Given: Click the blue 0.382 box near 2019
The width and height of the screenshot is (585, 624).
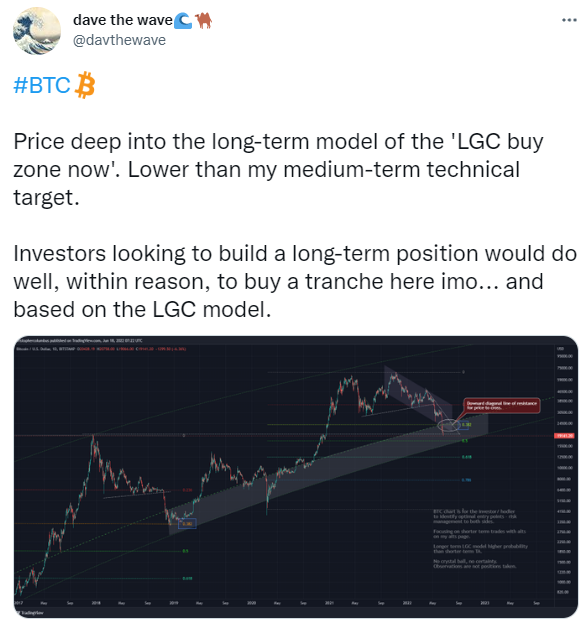Looking at the screenshot, I should pos(187,524).
